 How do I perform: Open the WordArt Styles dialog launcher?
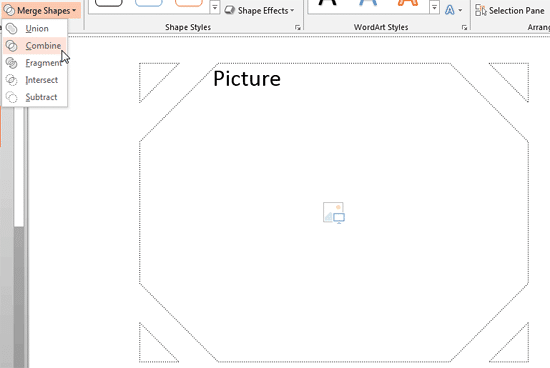(x=464, y=27)
